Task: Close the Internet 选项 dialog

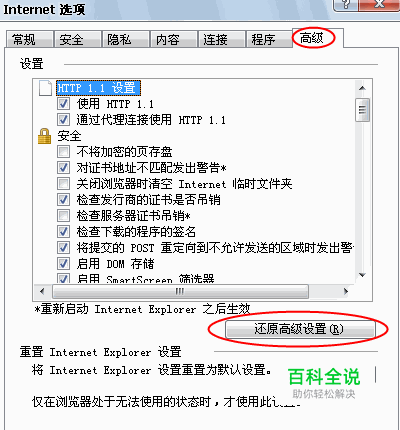Action: click(x=379, y=5)
